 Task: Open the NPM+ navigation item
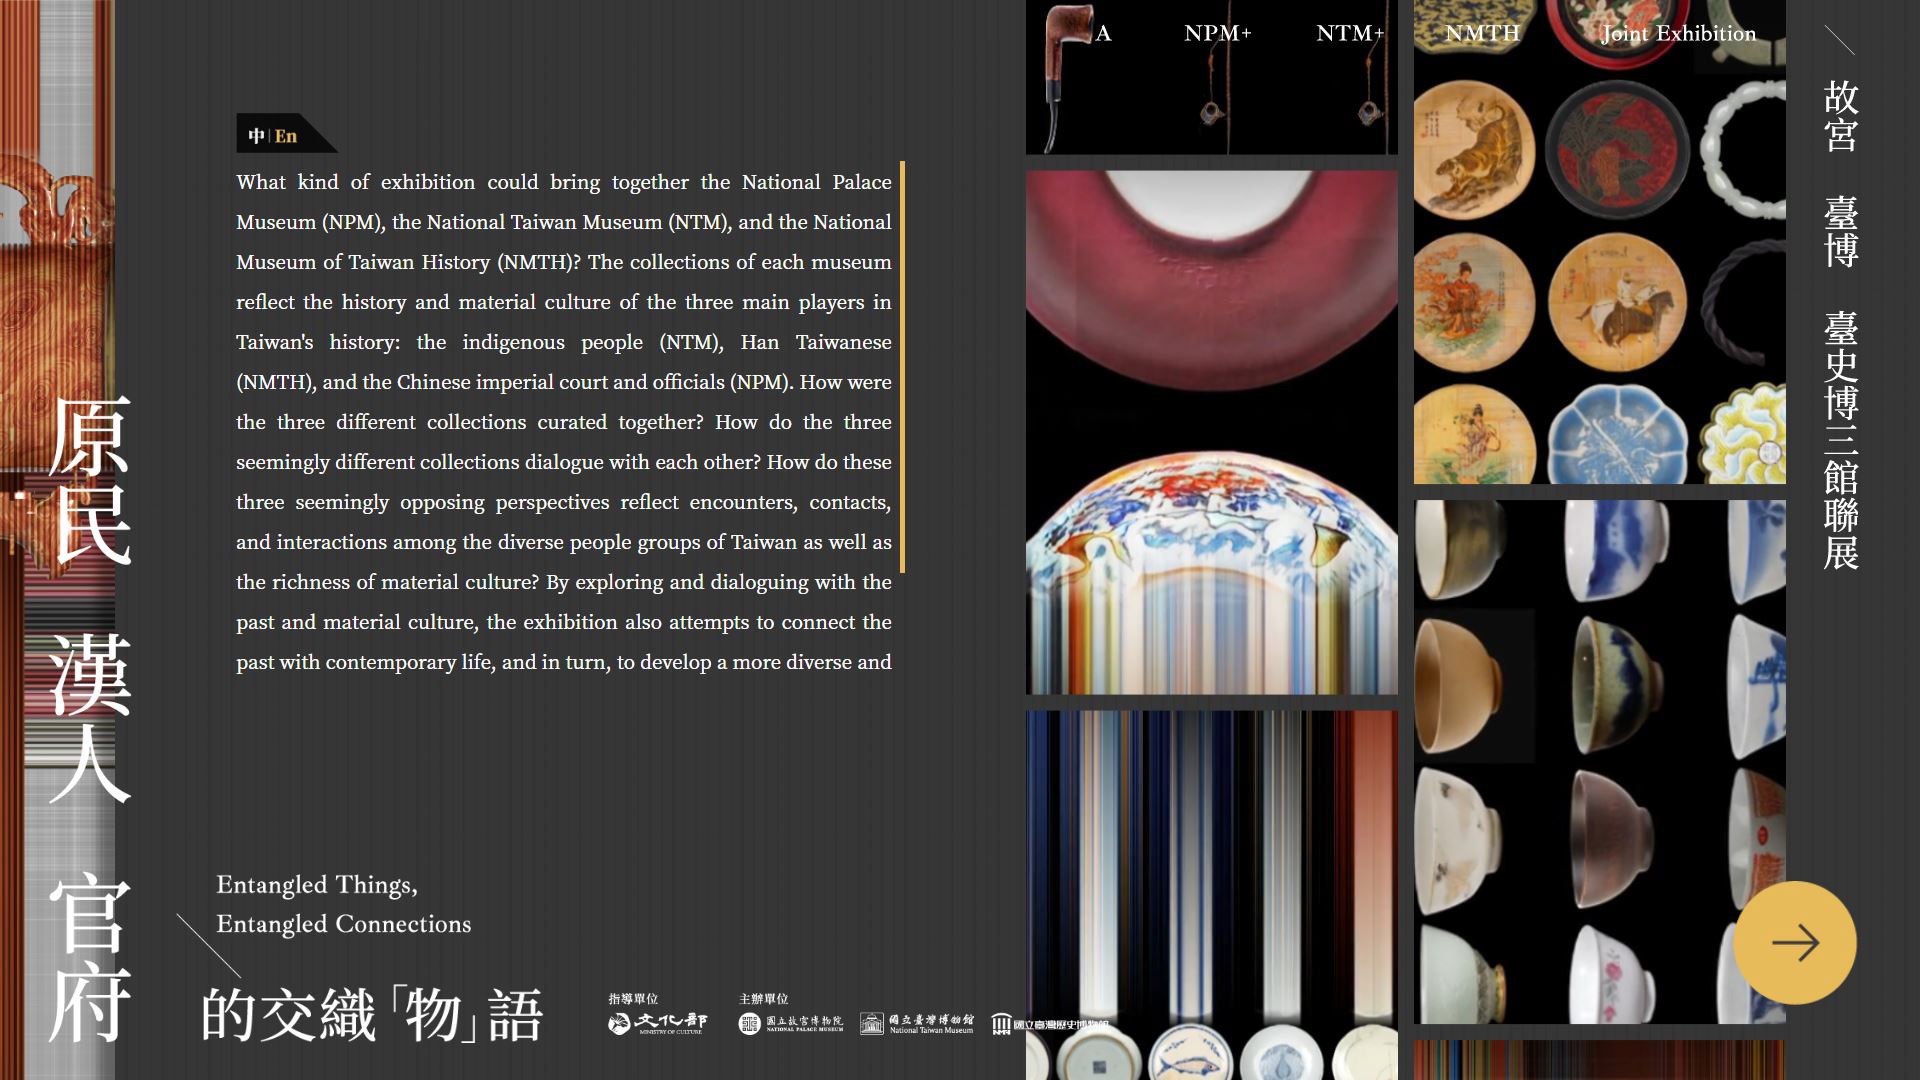point(1217,33)
